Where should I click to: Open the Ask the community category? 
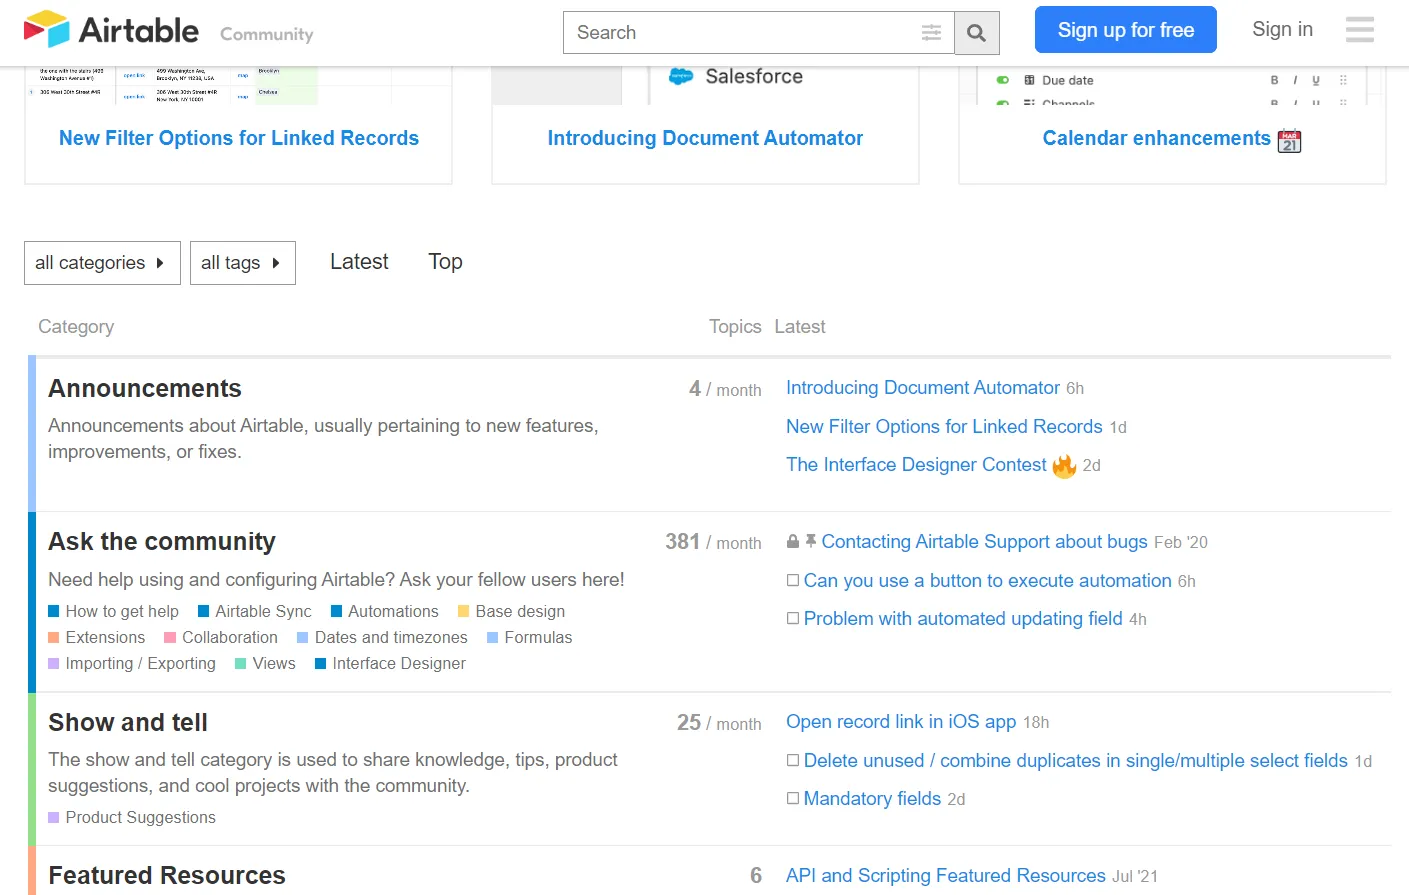coord(162,541)
